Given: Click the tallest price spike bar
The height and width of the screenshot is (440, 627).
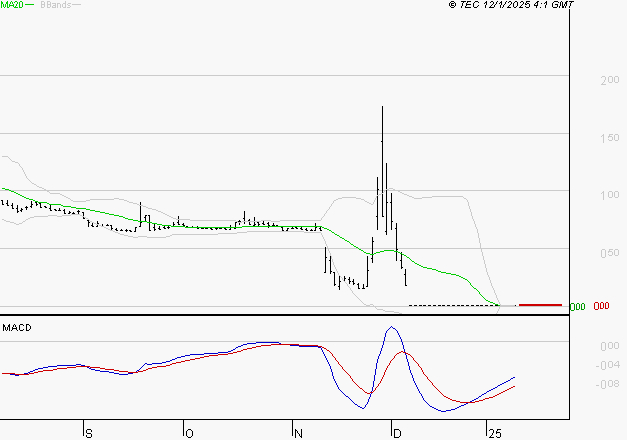Looking at the screenshot, I should tap(382, 160).
